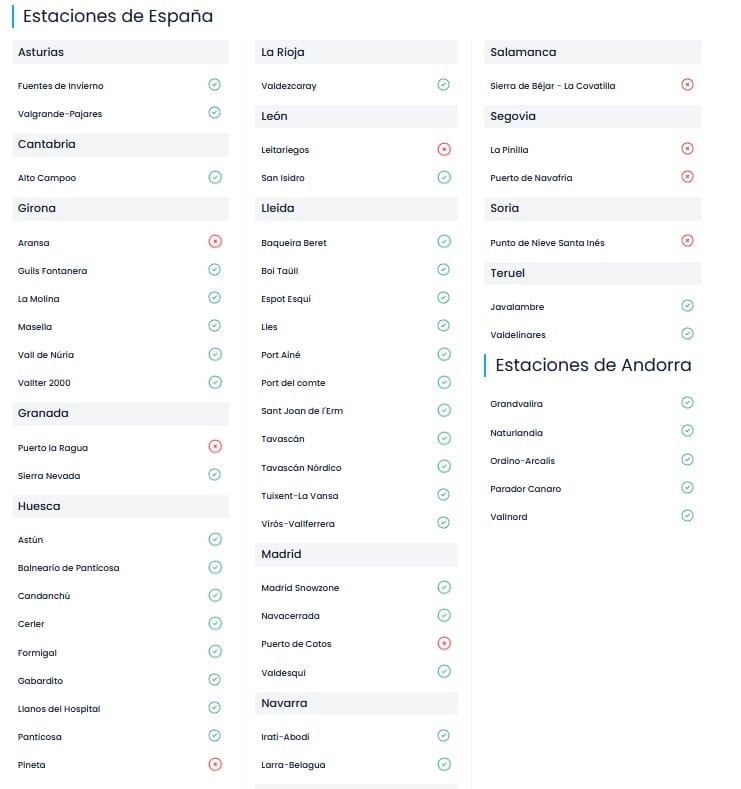The width and height of the screenshot is (741, 789).
Task: Click the green status icon next to Formigal
Action: pyautogui.click(x=215, y=651)
